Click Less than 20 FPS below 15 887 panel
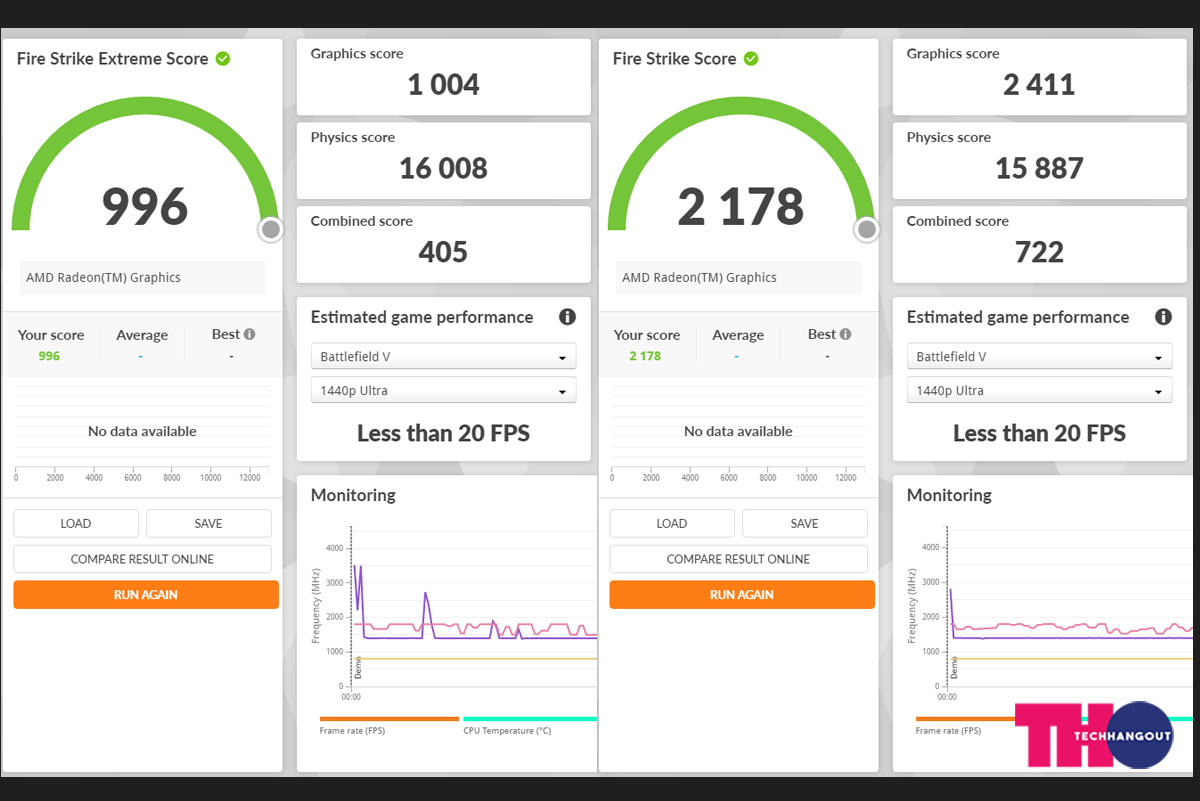1200x801 pixels. click(1039, 433)
